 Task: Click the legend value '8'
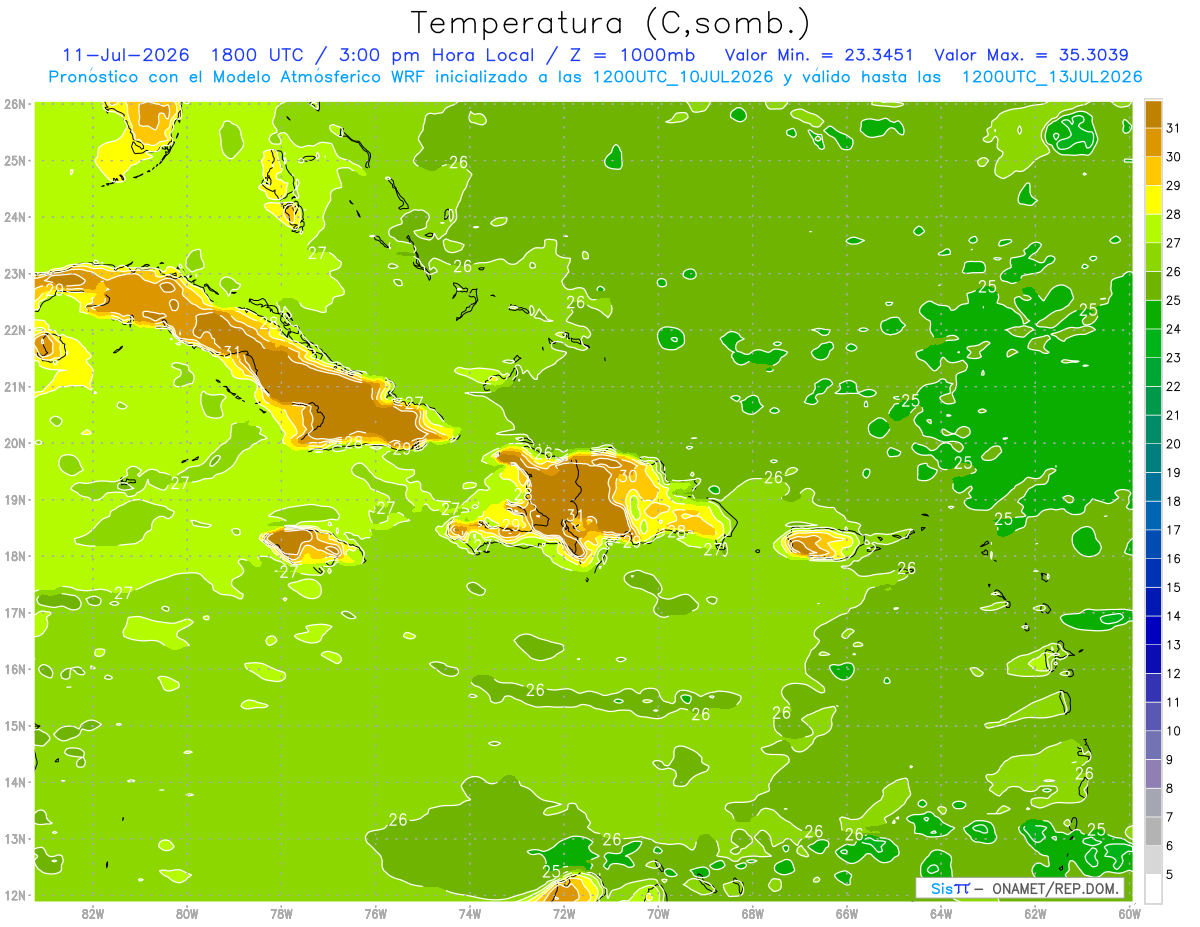click(1169, 789)
